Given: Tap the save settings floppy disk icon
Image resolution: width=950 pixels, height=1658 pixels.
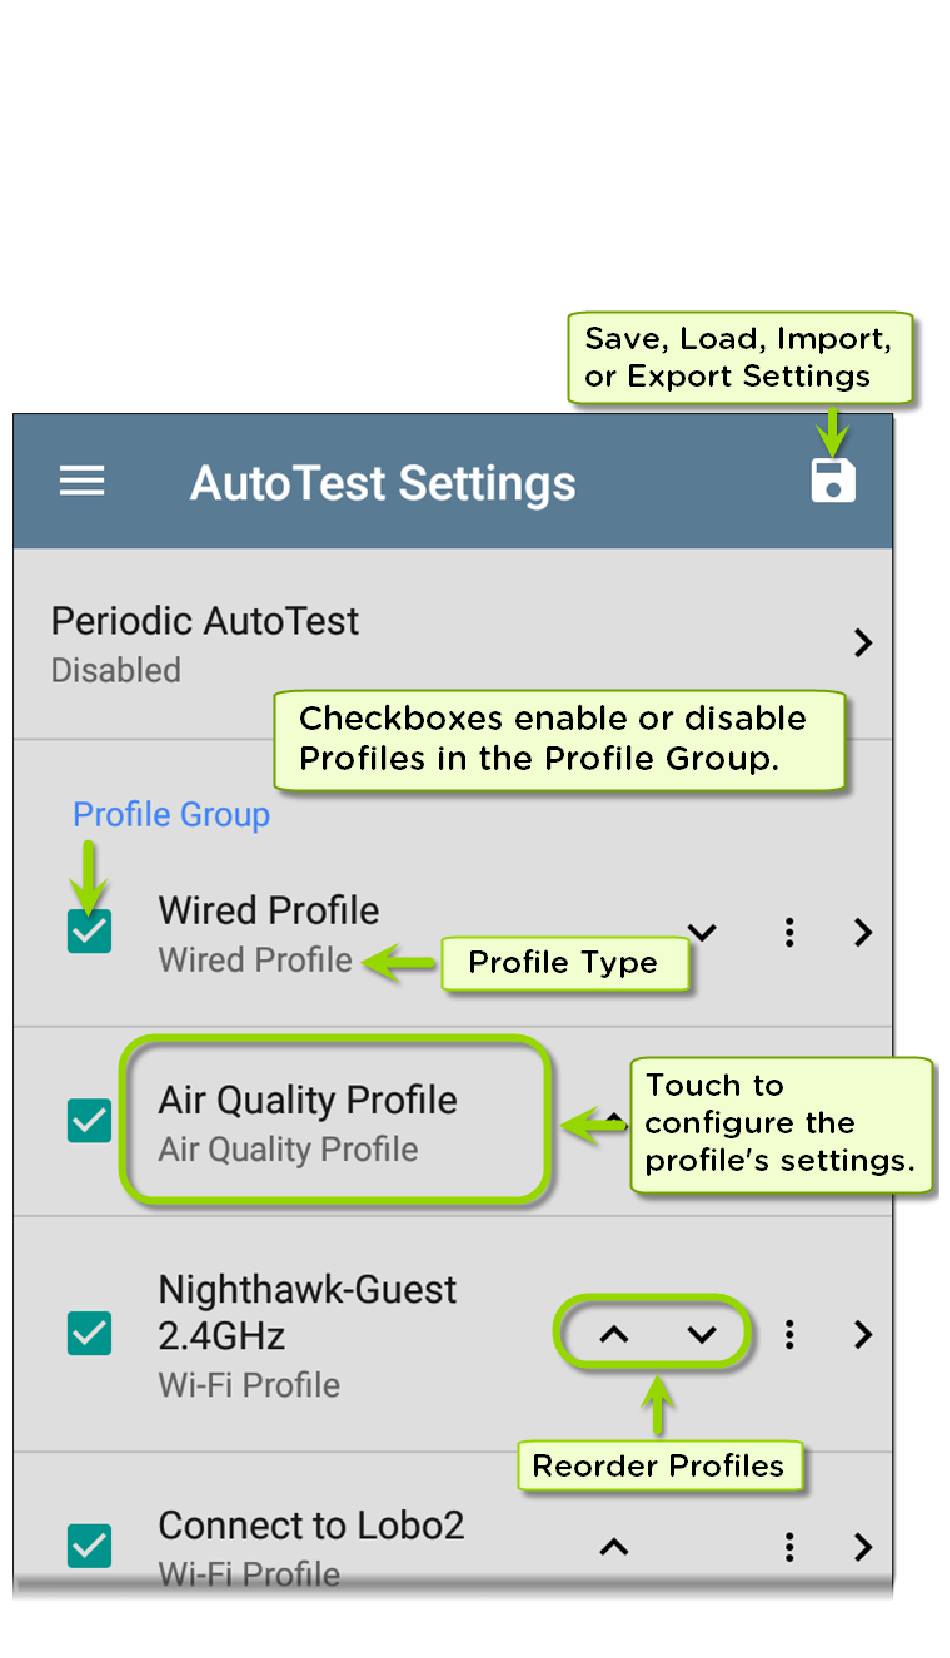Looking at the screenshot, I should pos(833,481).
